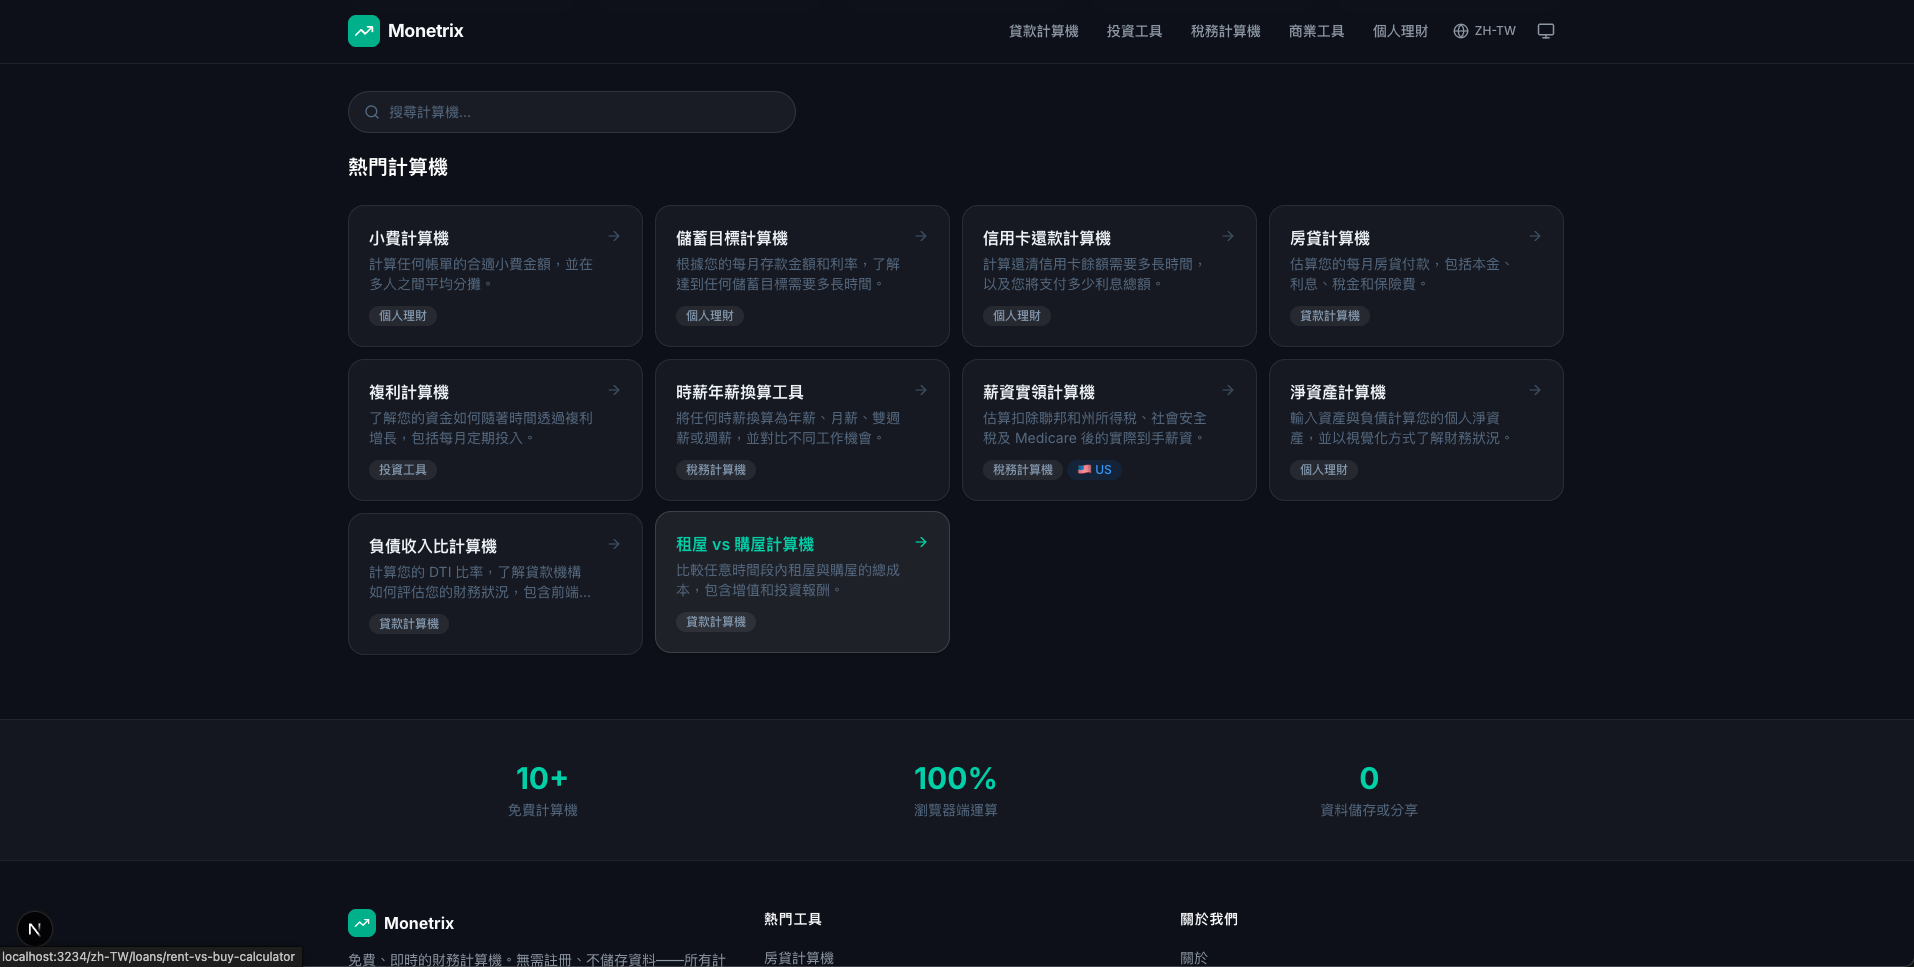The image size is (1914, 967).
Task: Click 貸款計算機 tag on 負債收入比計算機 card
Action: click(409, 624)
